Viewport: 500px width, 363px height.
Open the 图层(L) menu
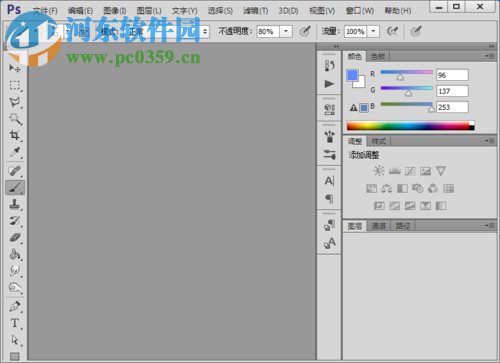point(149,11)
